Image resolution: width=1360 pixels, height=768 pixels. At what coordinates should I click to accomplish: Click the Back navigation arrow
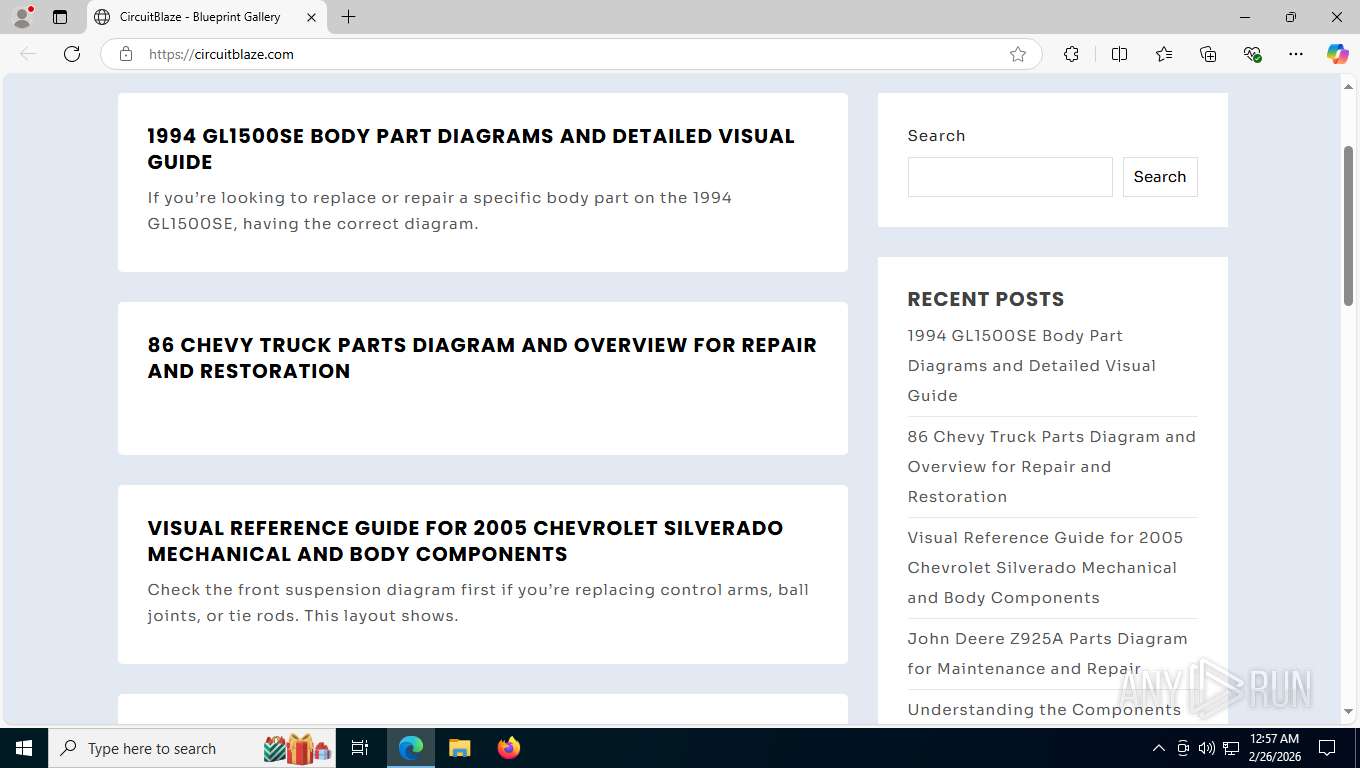(28, 54)
